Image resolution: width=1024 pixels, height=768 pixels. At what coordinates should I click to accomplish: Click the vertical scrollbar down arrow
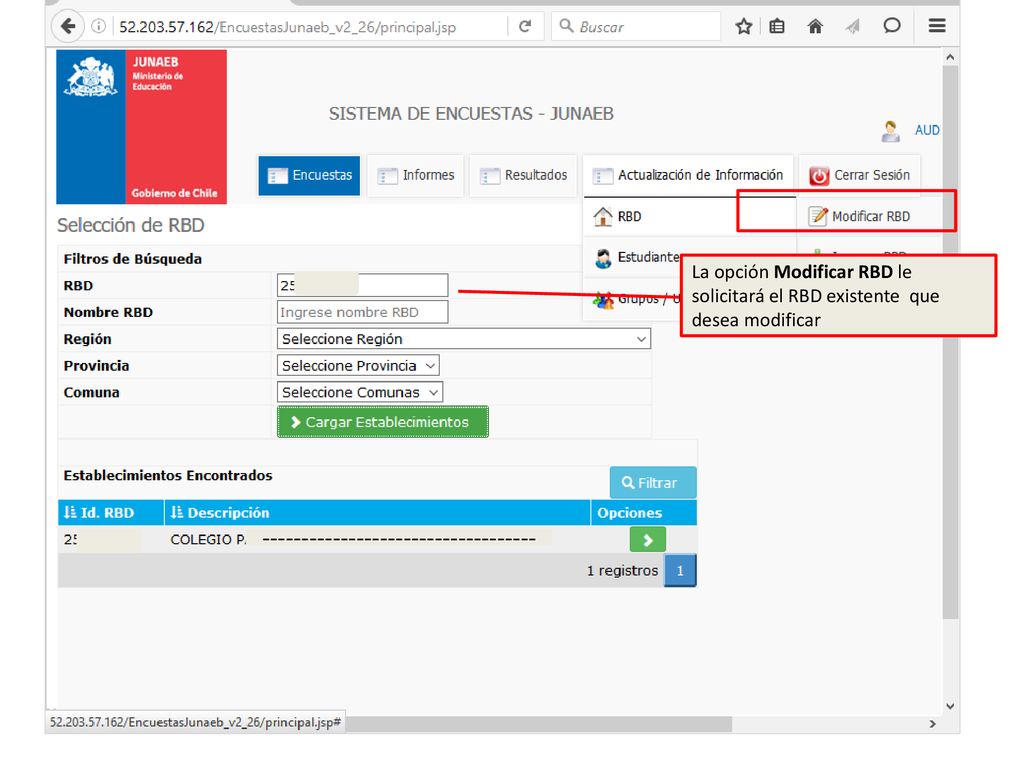950,706
